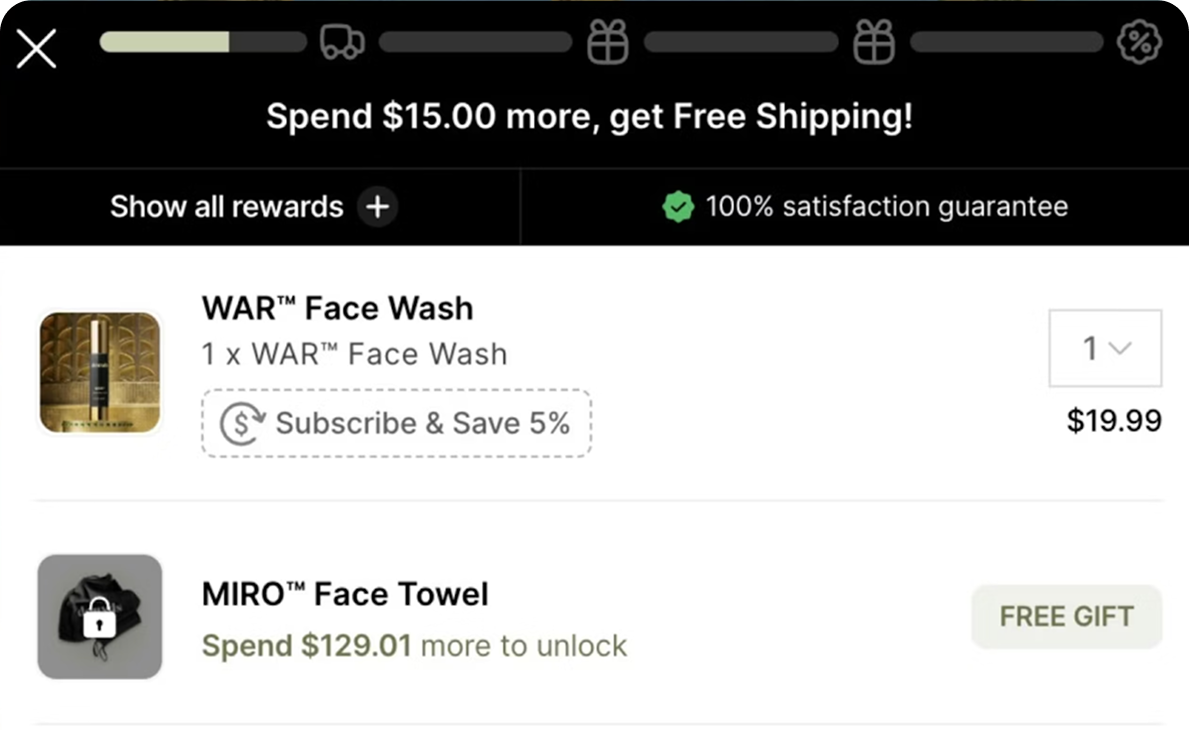Close the cart drawer with the X icon

coord(37,48)
